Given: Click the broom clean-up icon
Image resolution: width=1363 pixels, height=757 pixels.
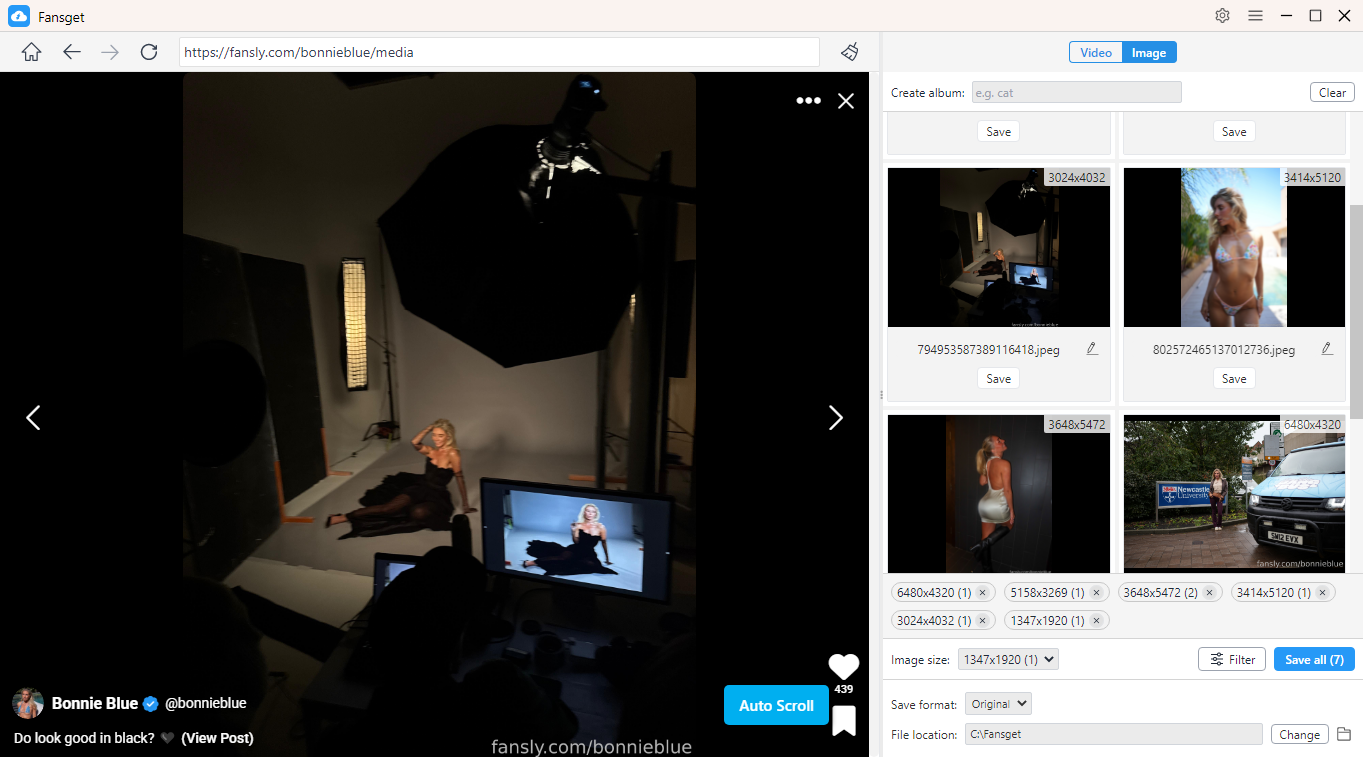Looking at the screenshot, I should coord(850,52).
